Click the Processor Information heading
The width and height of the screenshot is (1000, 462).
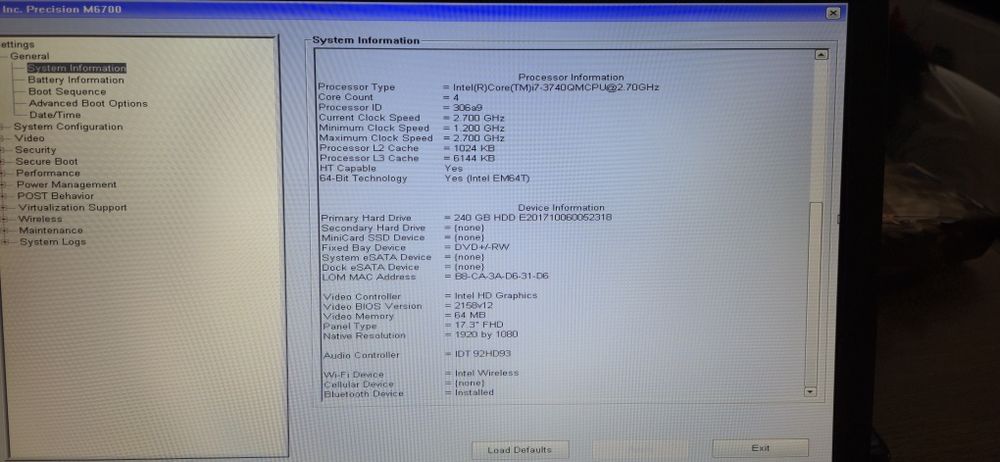(x=571, y=77)
